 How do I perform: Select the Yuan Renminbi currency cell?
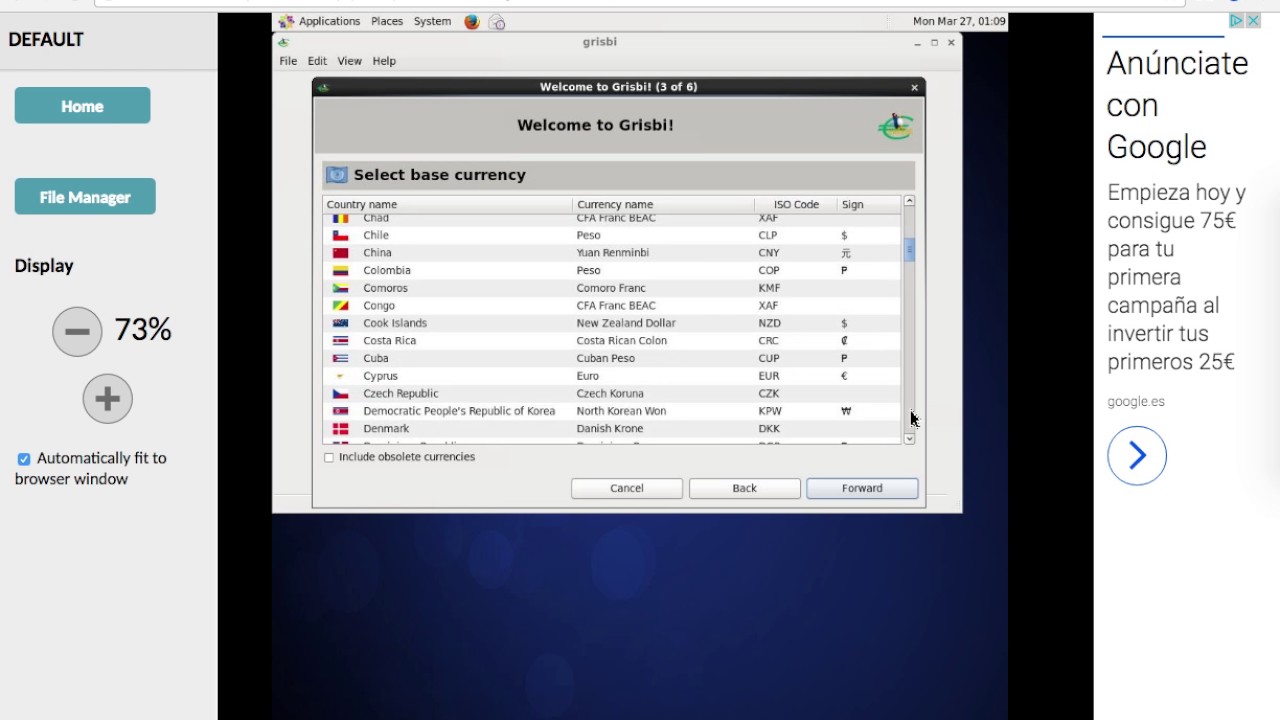click(613, 253)
